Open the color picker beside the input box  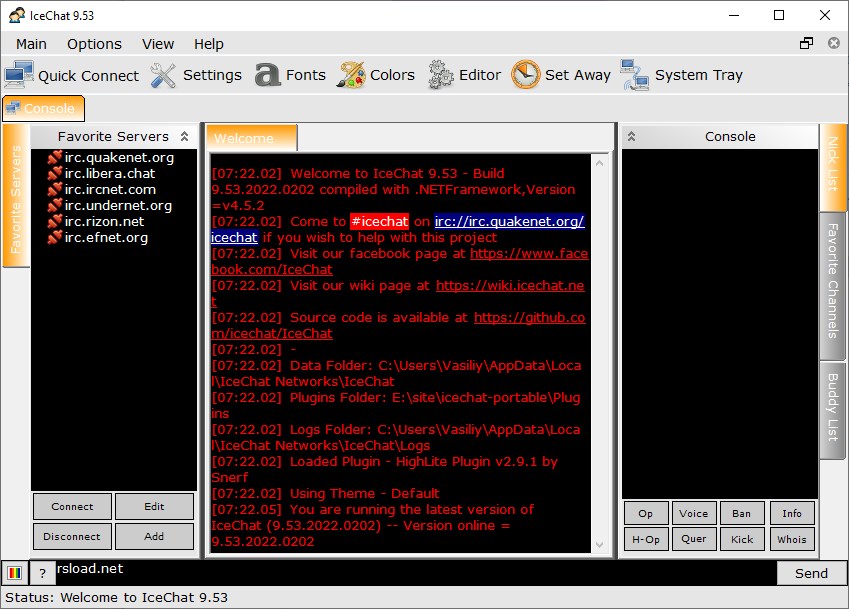tap(15, 573)
